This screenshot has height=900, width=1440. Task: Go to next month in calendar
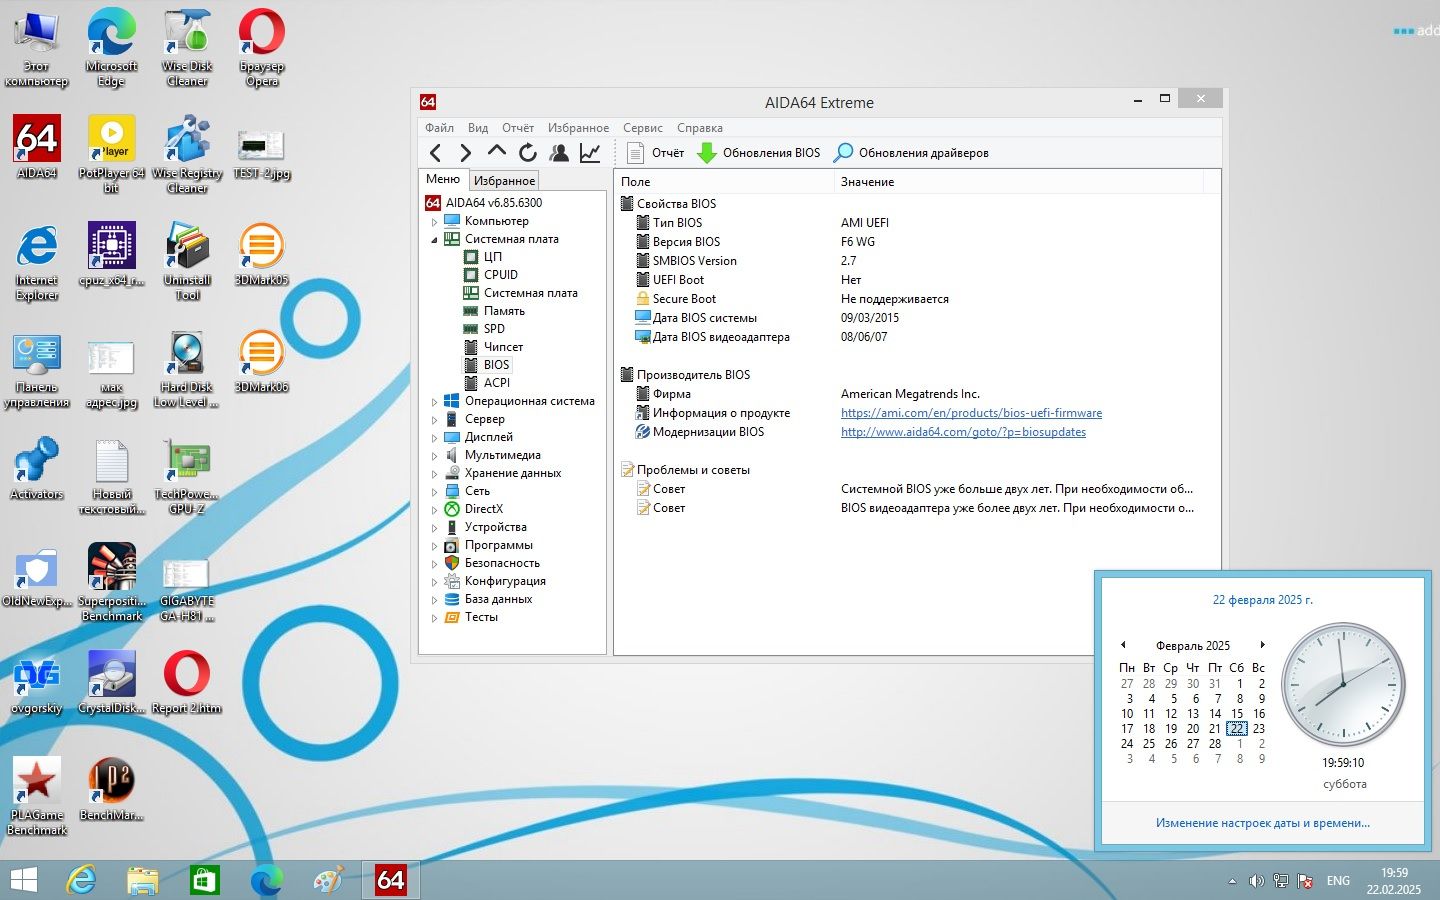pyautogui.click(x=1263, y=645)
